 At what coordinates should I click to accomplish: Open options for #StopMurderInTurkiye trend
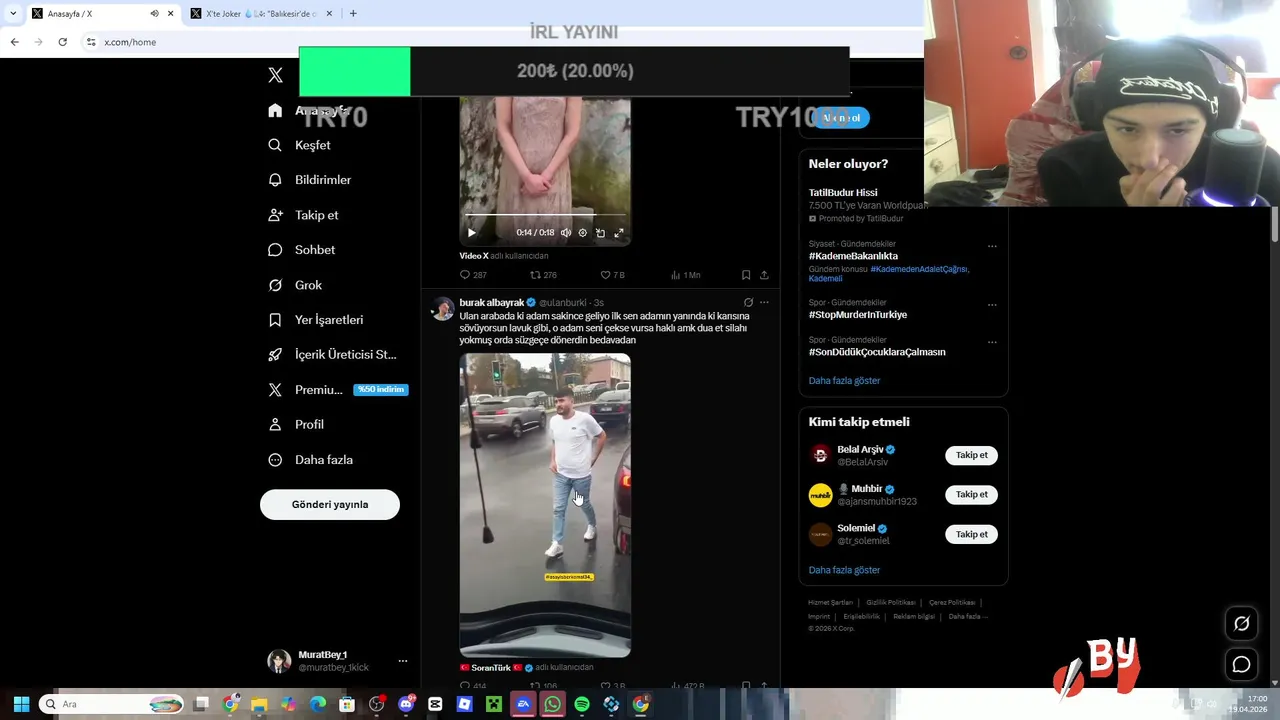(992, 304)
